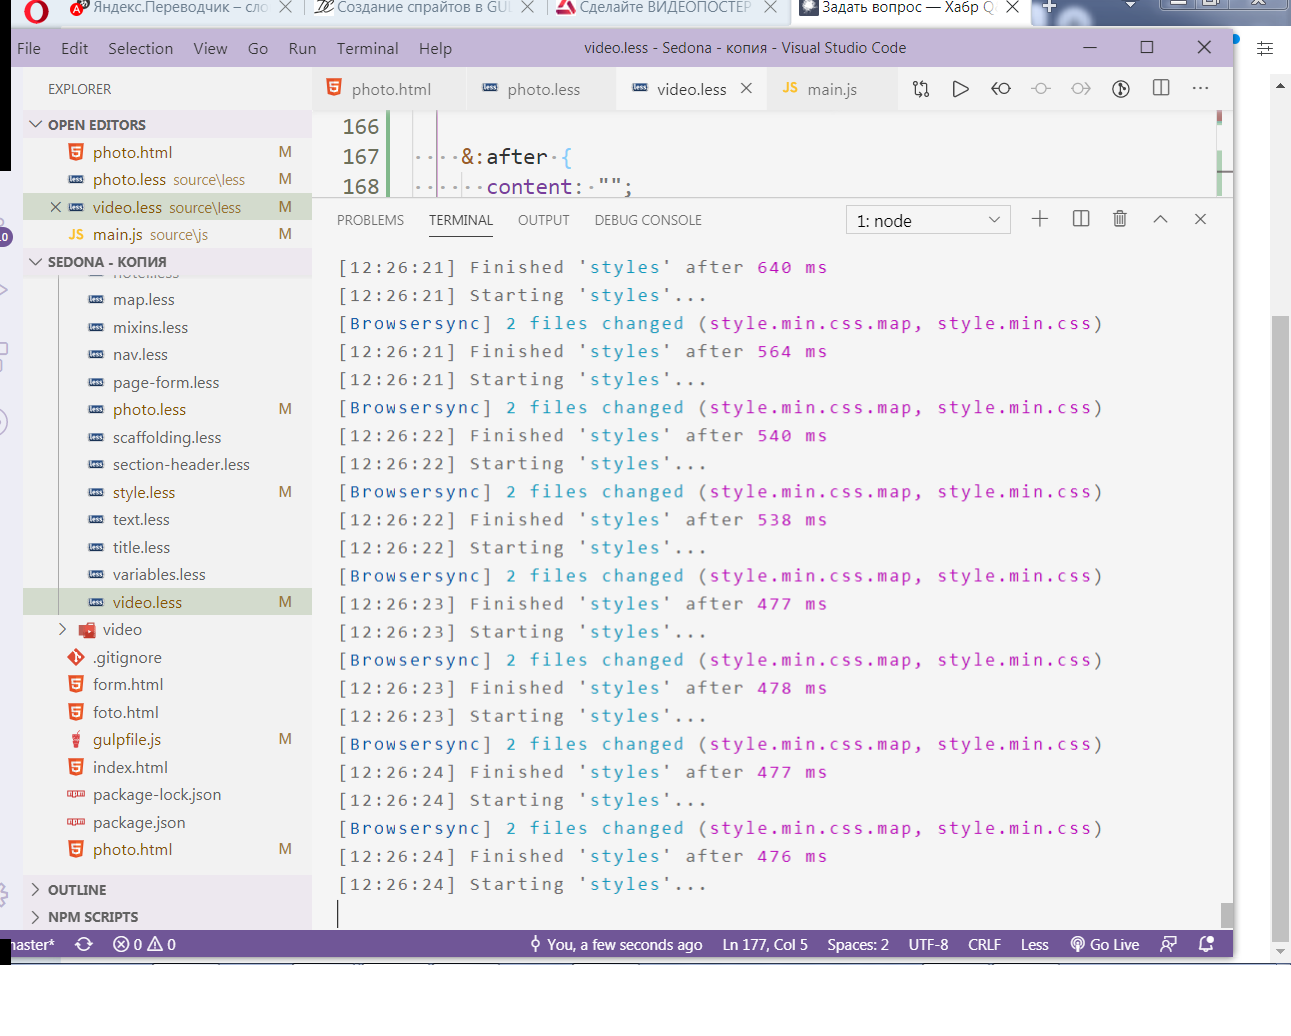Maximize the panel with the up chevron
Viewport: 1291px width, 1036px height.
pos(1160,219)
